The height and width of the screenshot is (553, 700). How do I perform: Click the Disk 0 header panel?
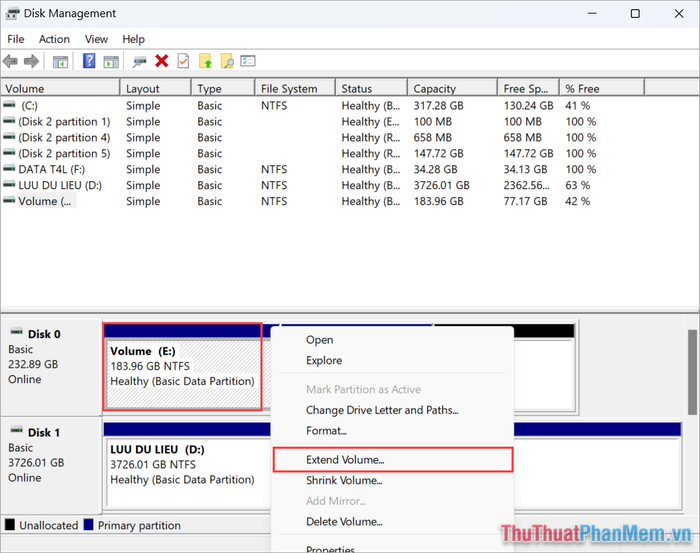point(51,367)
